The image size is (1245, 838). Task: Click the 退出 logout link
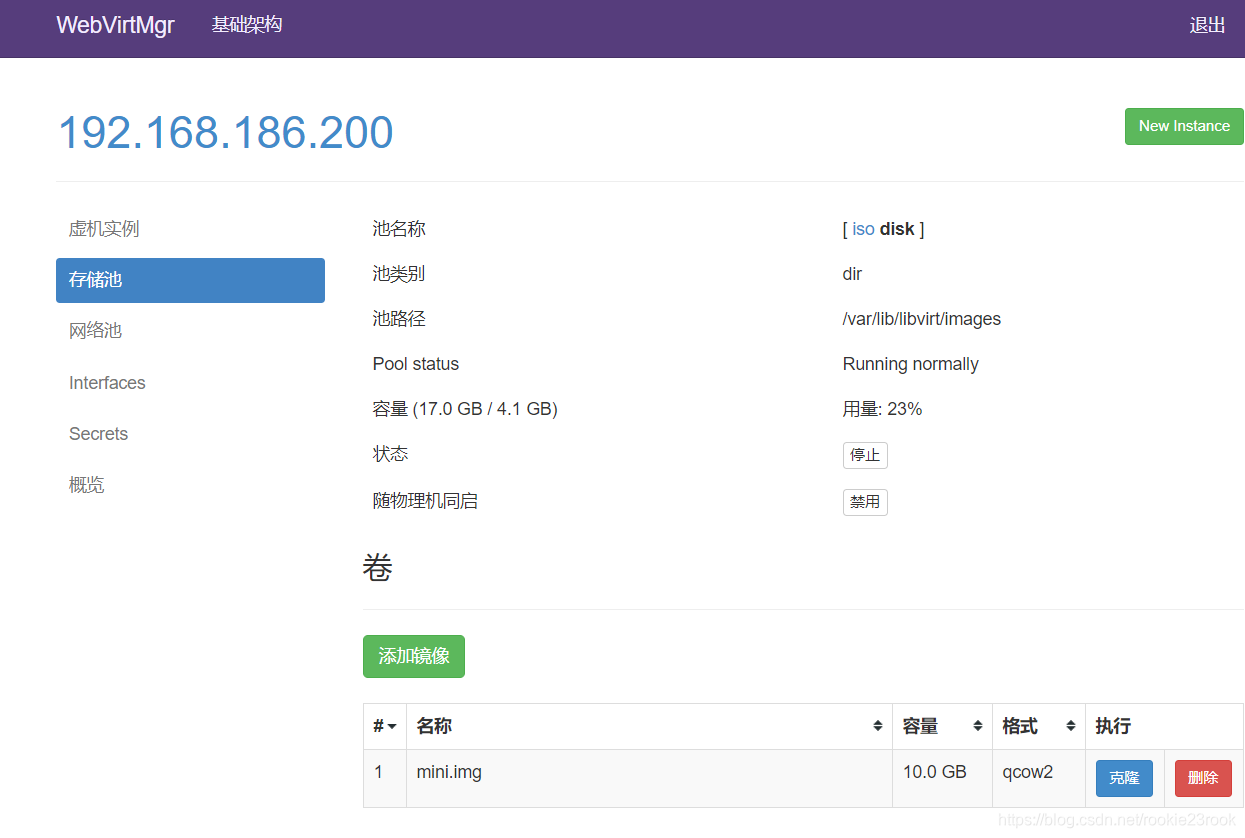coord(1207,25)
